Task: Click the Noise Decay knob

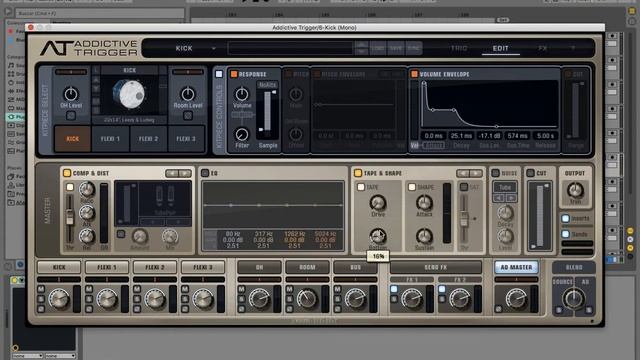Action: 505,213
